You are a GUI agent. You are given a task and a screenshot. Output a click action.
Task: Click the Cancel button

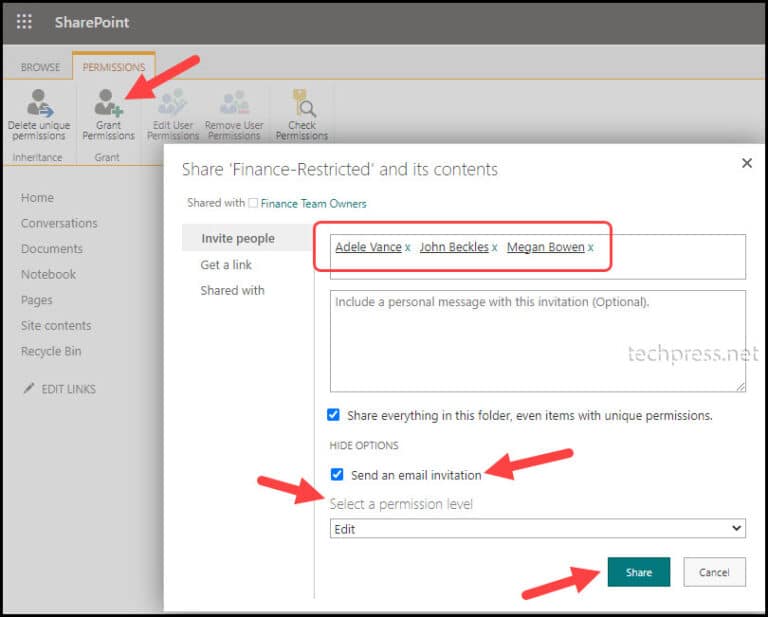(714, 572)
